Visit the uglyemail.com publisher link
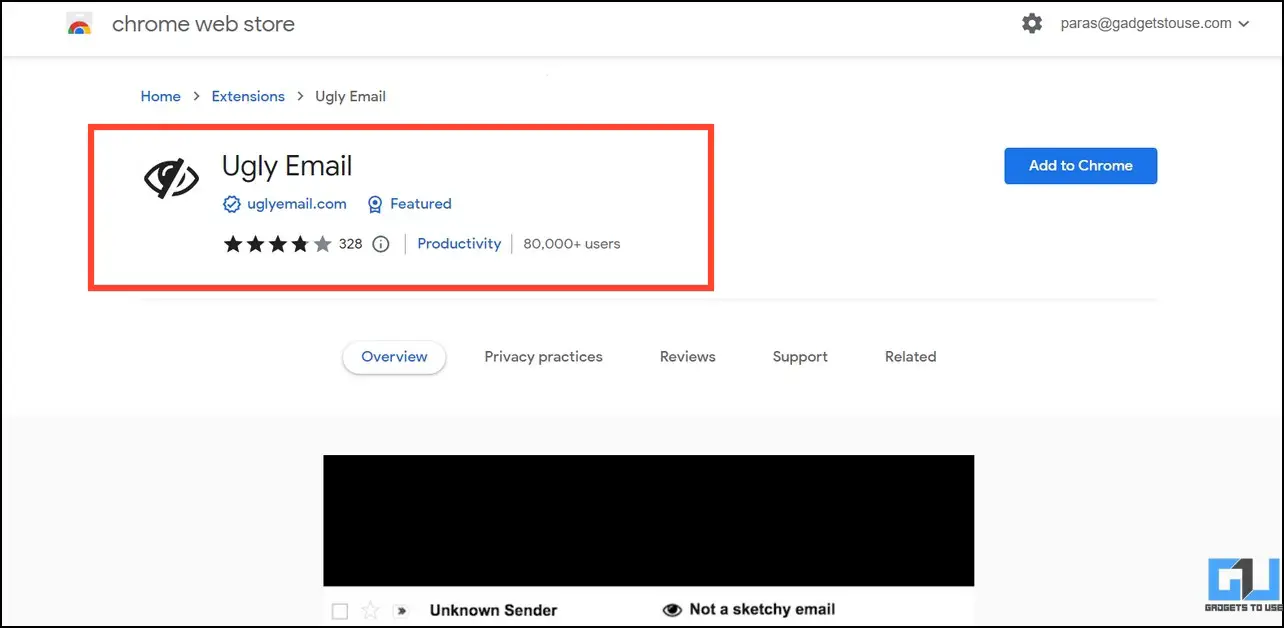This screenshot has width=1284, height=628. pos(297,204)
